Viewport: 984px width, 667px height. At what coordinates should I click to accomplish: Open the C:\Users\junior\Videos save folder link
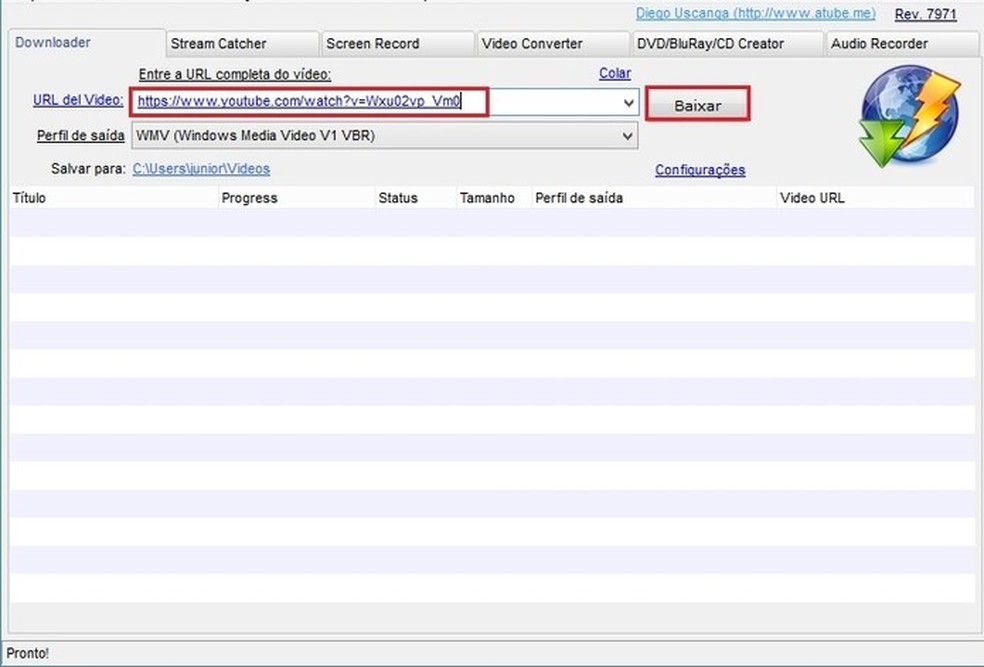[x=201, y=169]
